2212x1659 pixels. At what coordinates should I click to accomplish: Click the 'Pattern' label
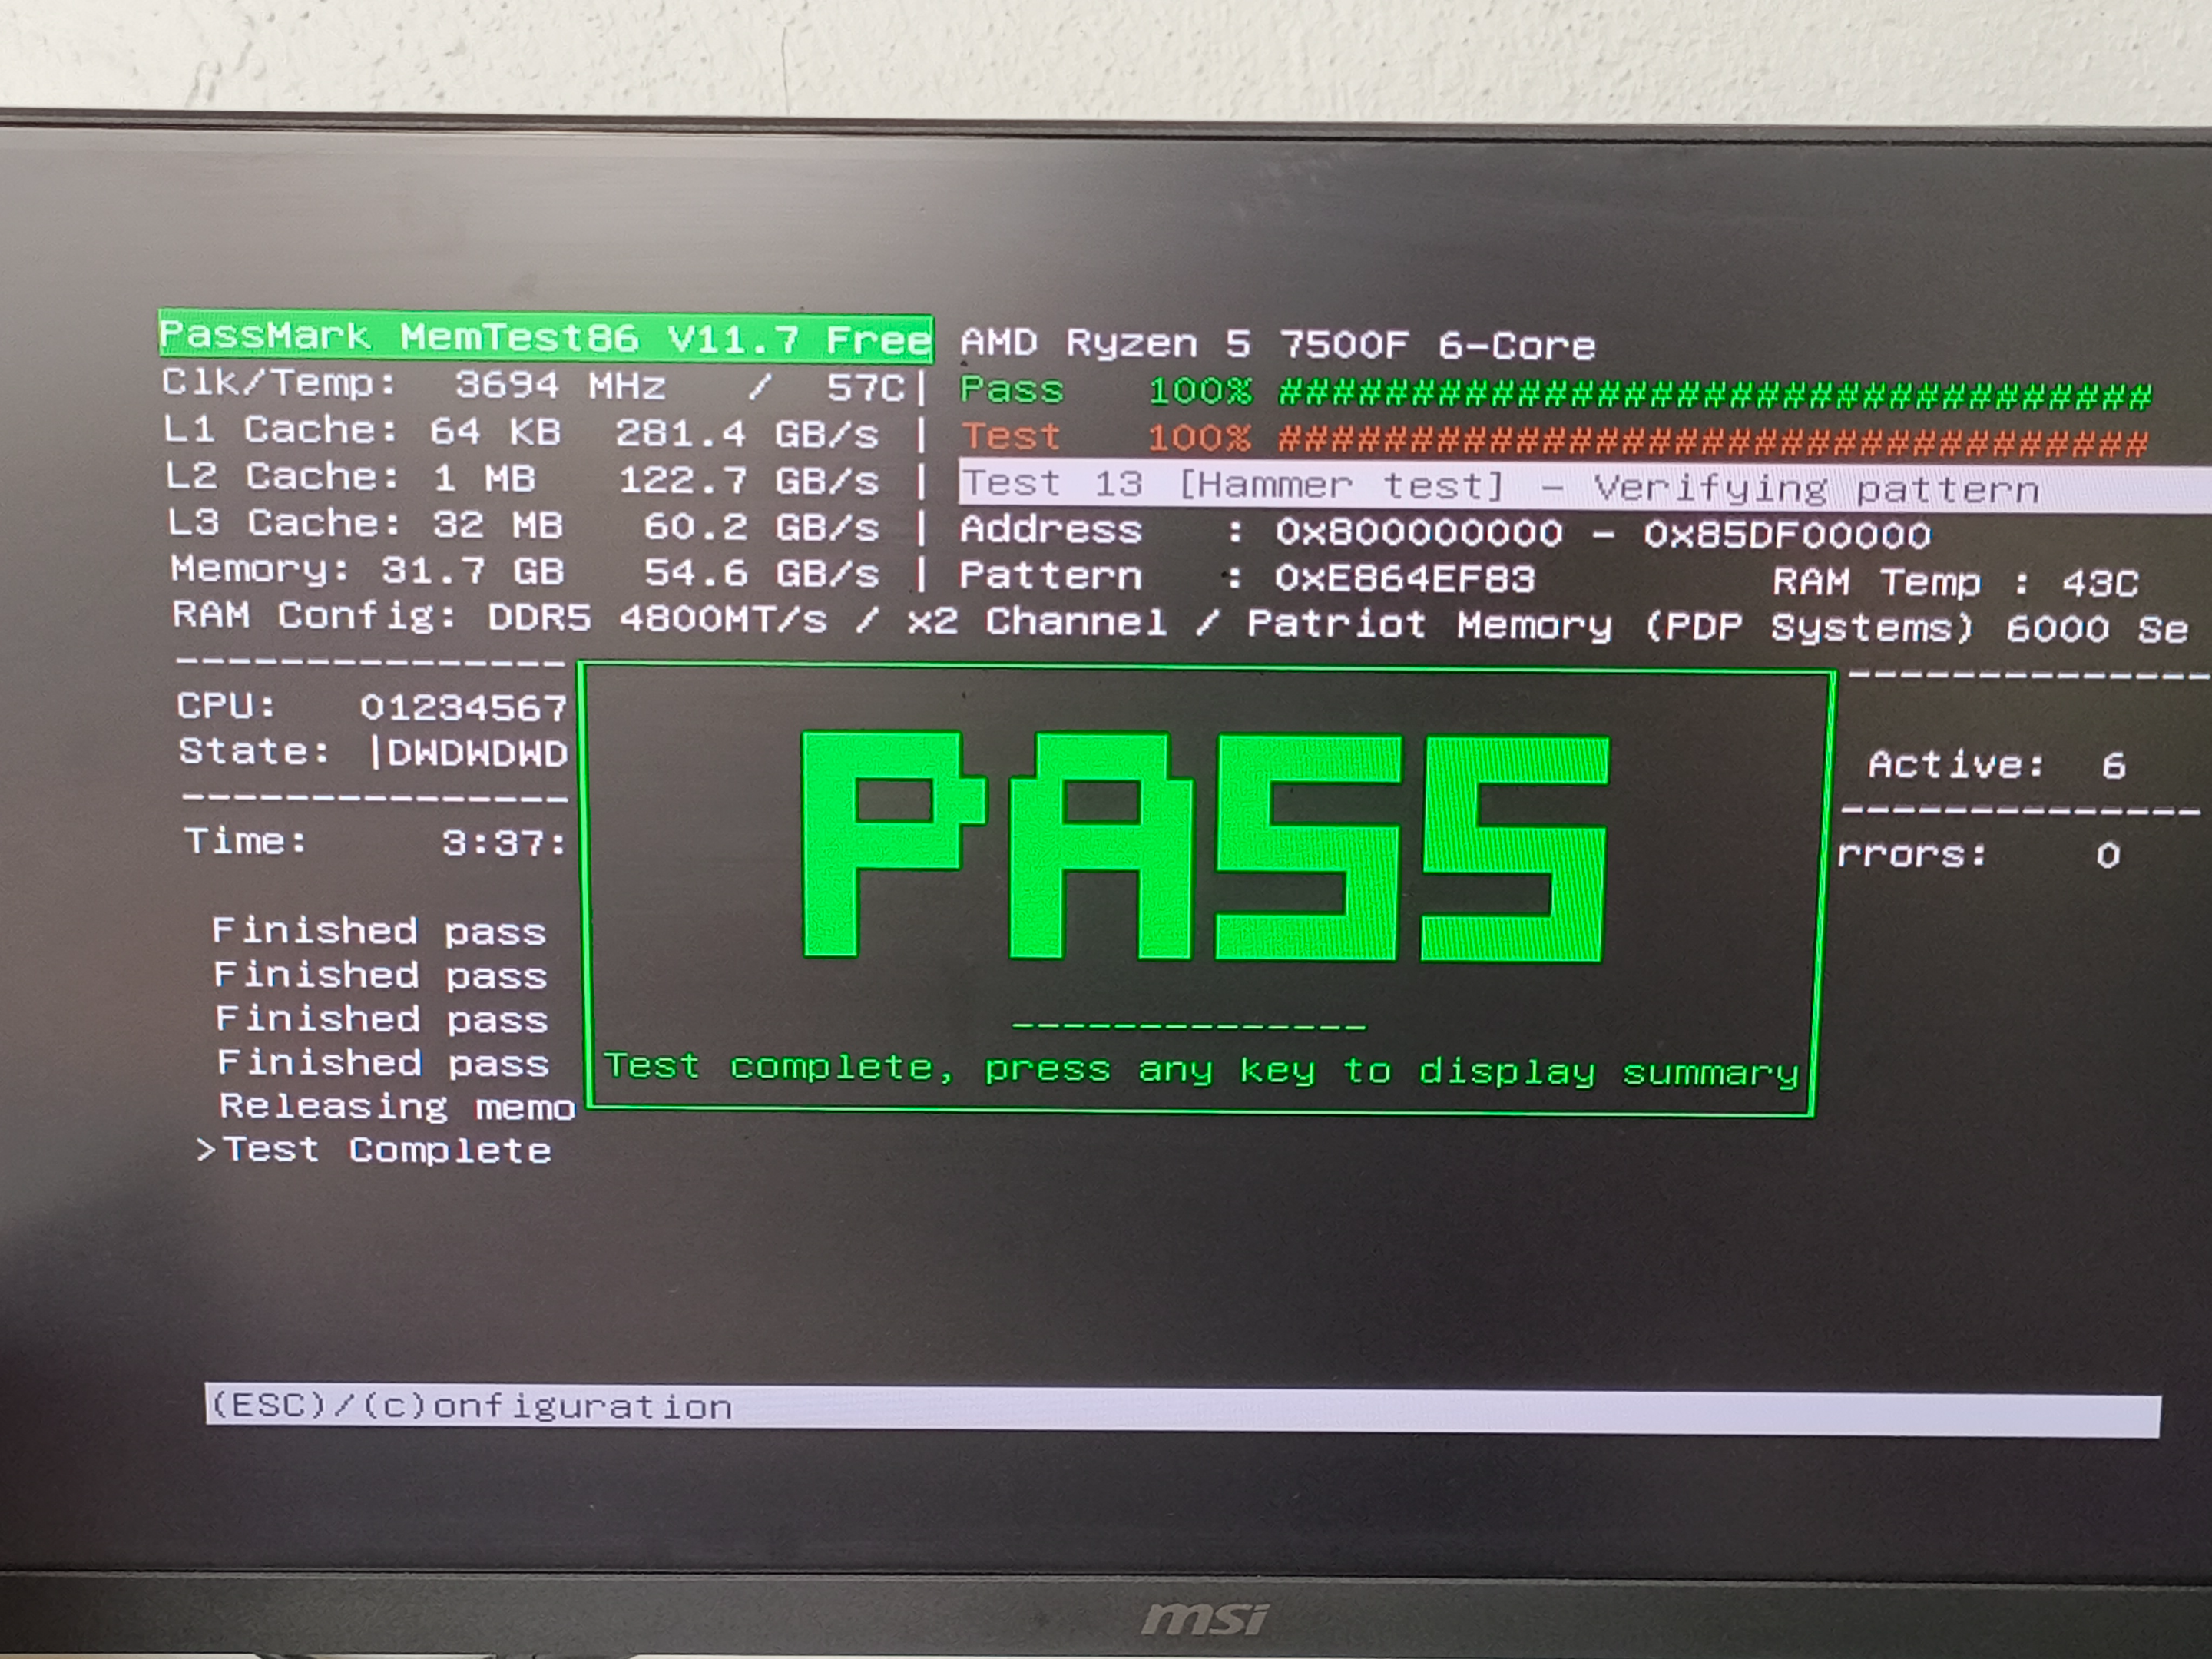[1050, 576]
